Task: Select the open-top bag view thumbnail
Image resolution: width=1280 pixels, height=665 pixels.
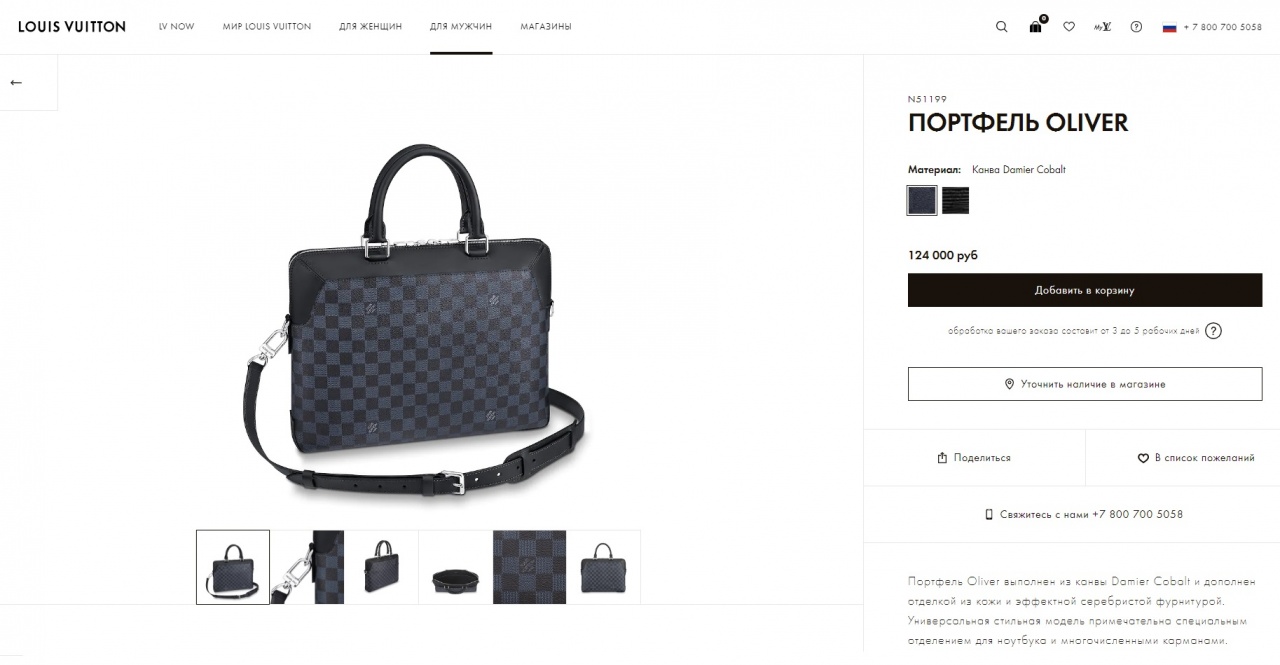Action: pyautogui.click(x=455, y=567)
